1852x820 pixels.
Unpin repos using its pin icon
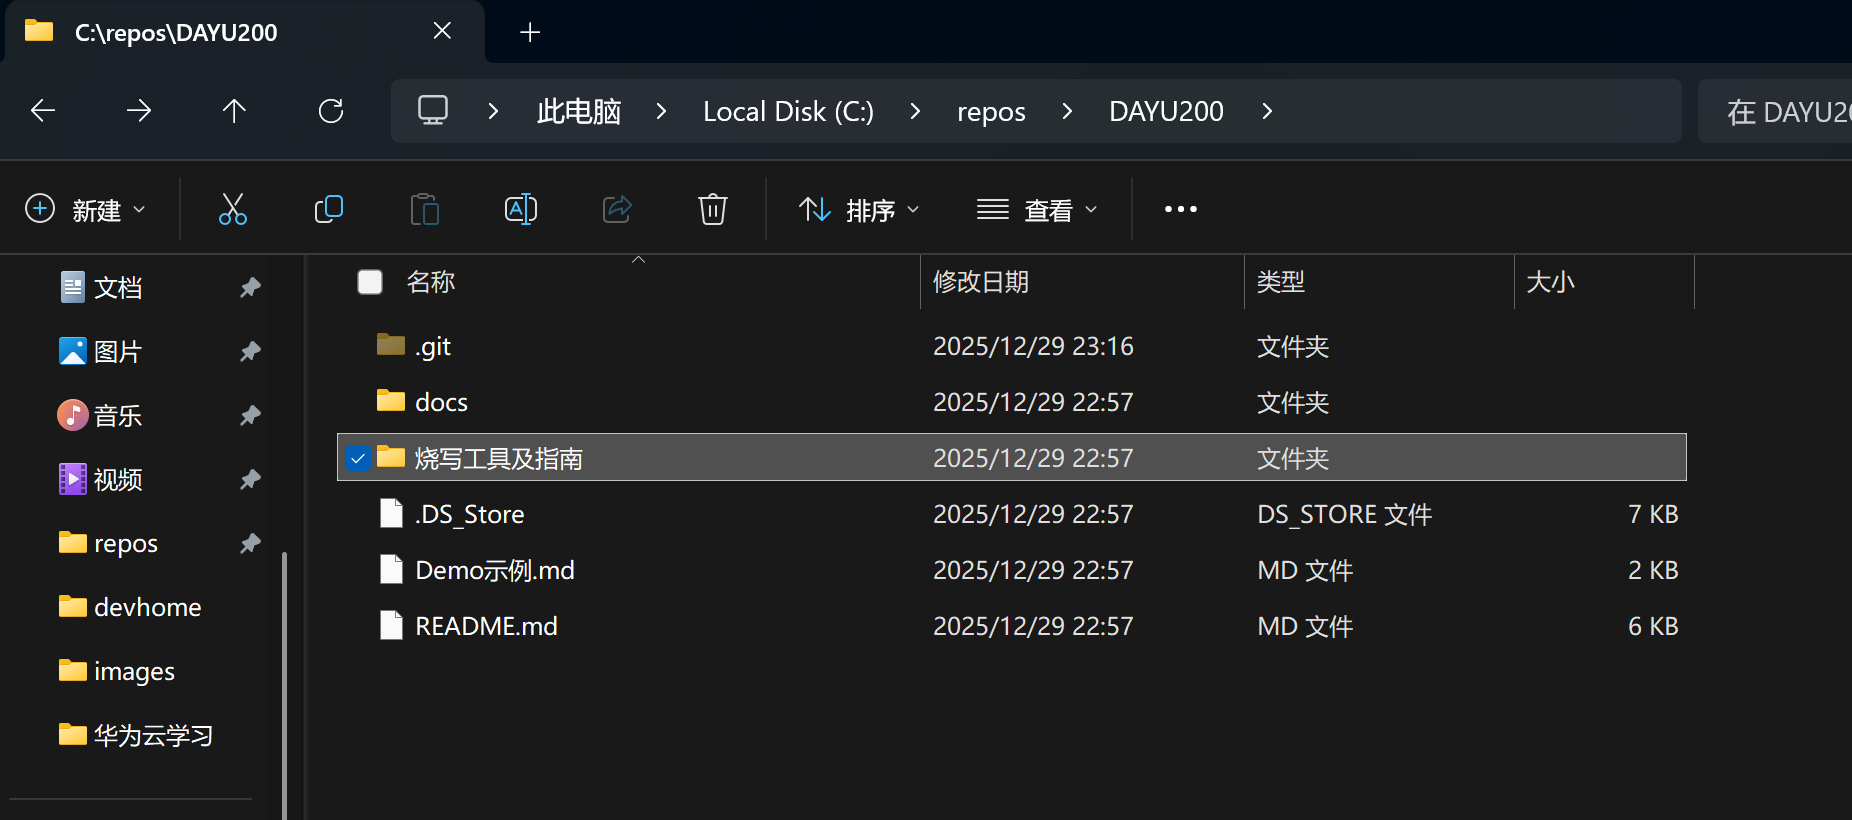250,544
